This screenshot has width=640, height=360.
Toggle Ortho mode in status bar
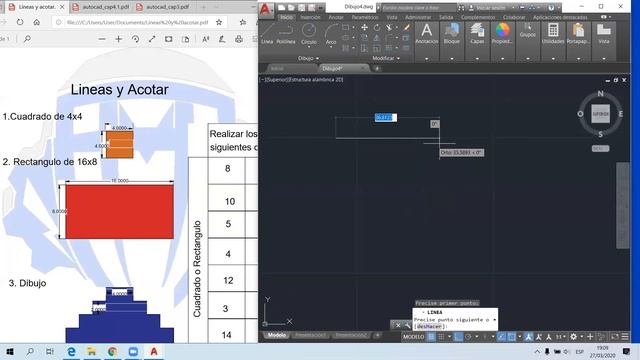458,337
